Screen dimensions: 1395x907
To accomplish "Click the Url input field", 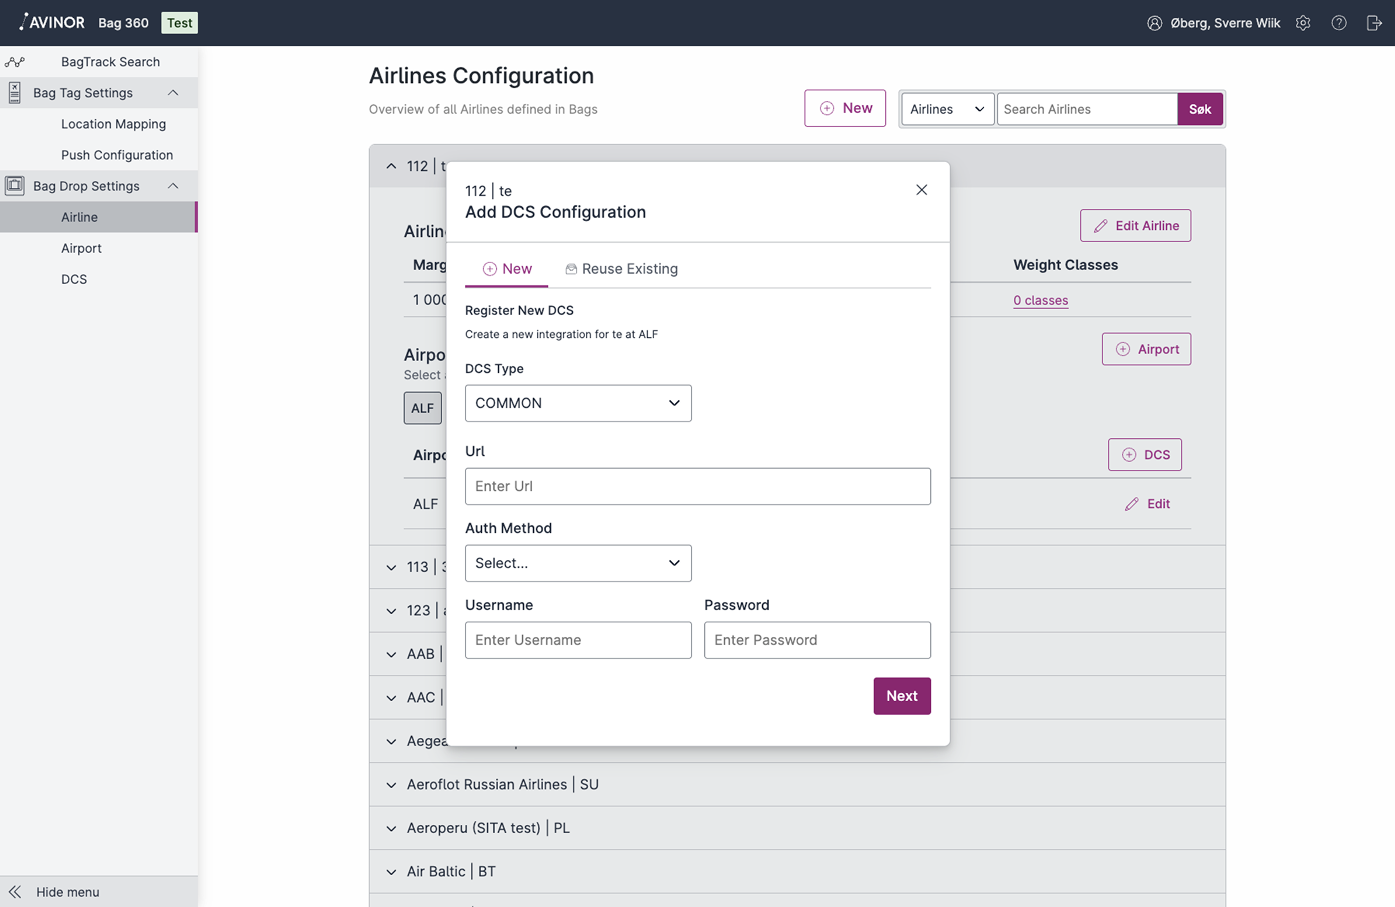I will pyautogui.click(x=697, y=486).
